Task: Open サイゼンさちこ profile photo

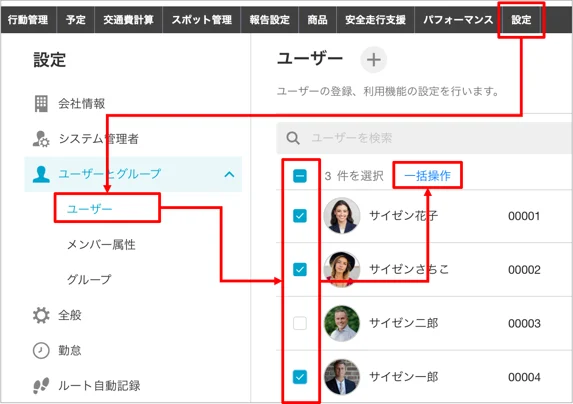Action: pos(341,269)
